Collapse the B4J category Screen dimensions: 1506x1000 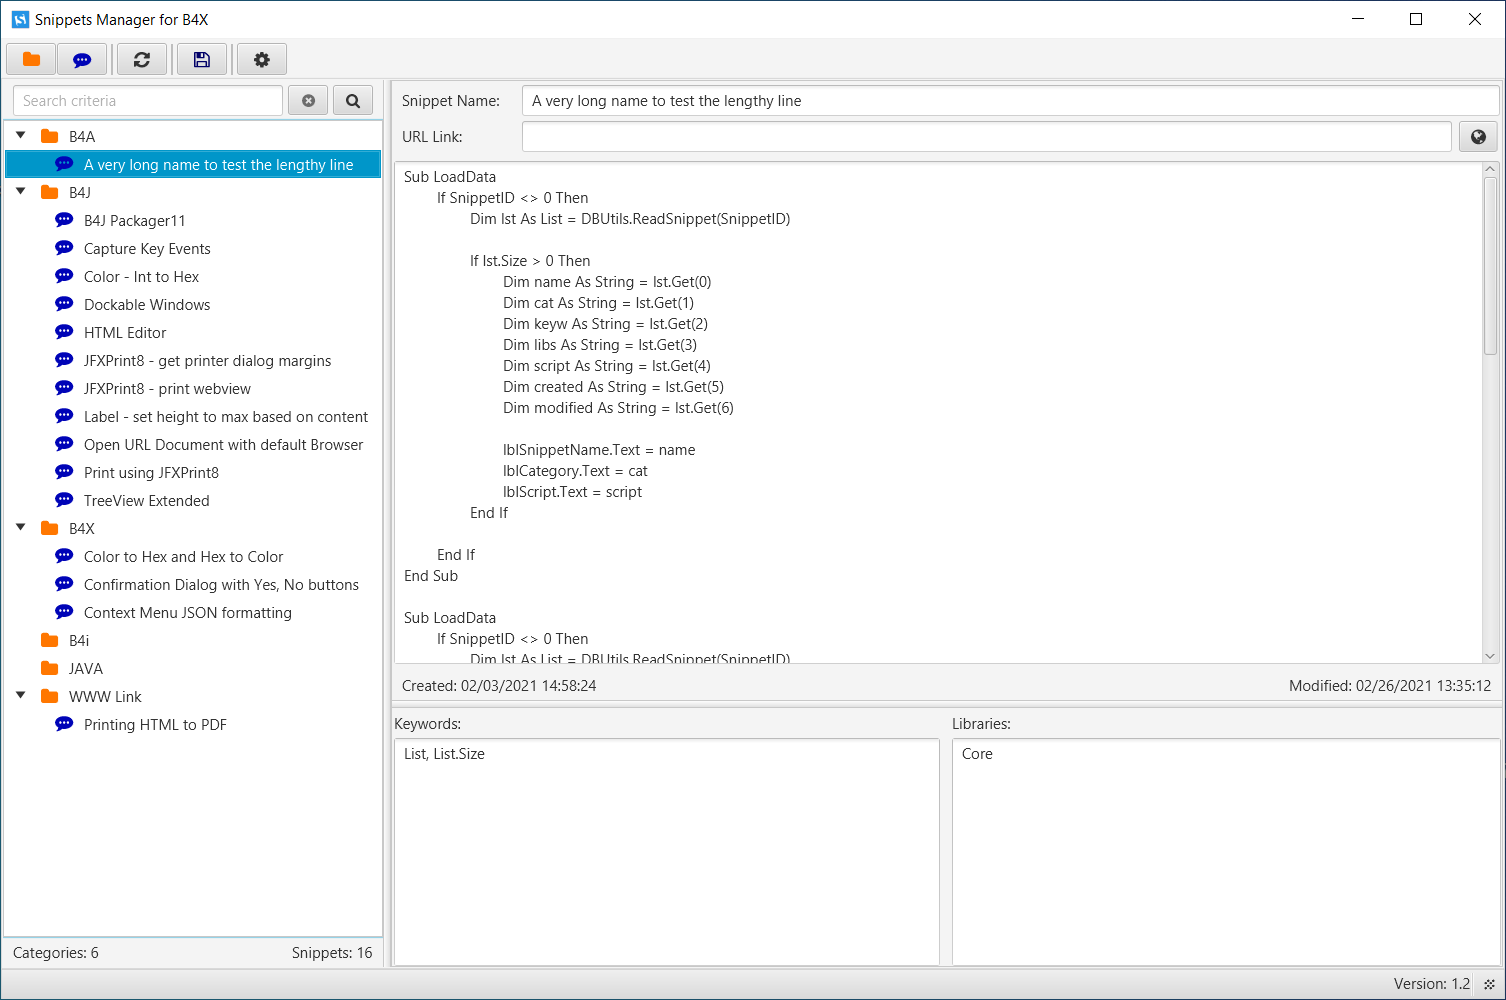click(21, 191)
